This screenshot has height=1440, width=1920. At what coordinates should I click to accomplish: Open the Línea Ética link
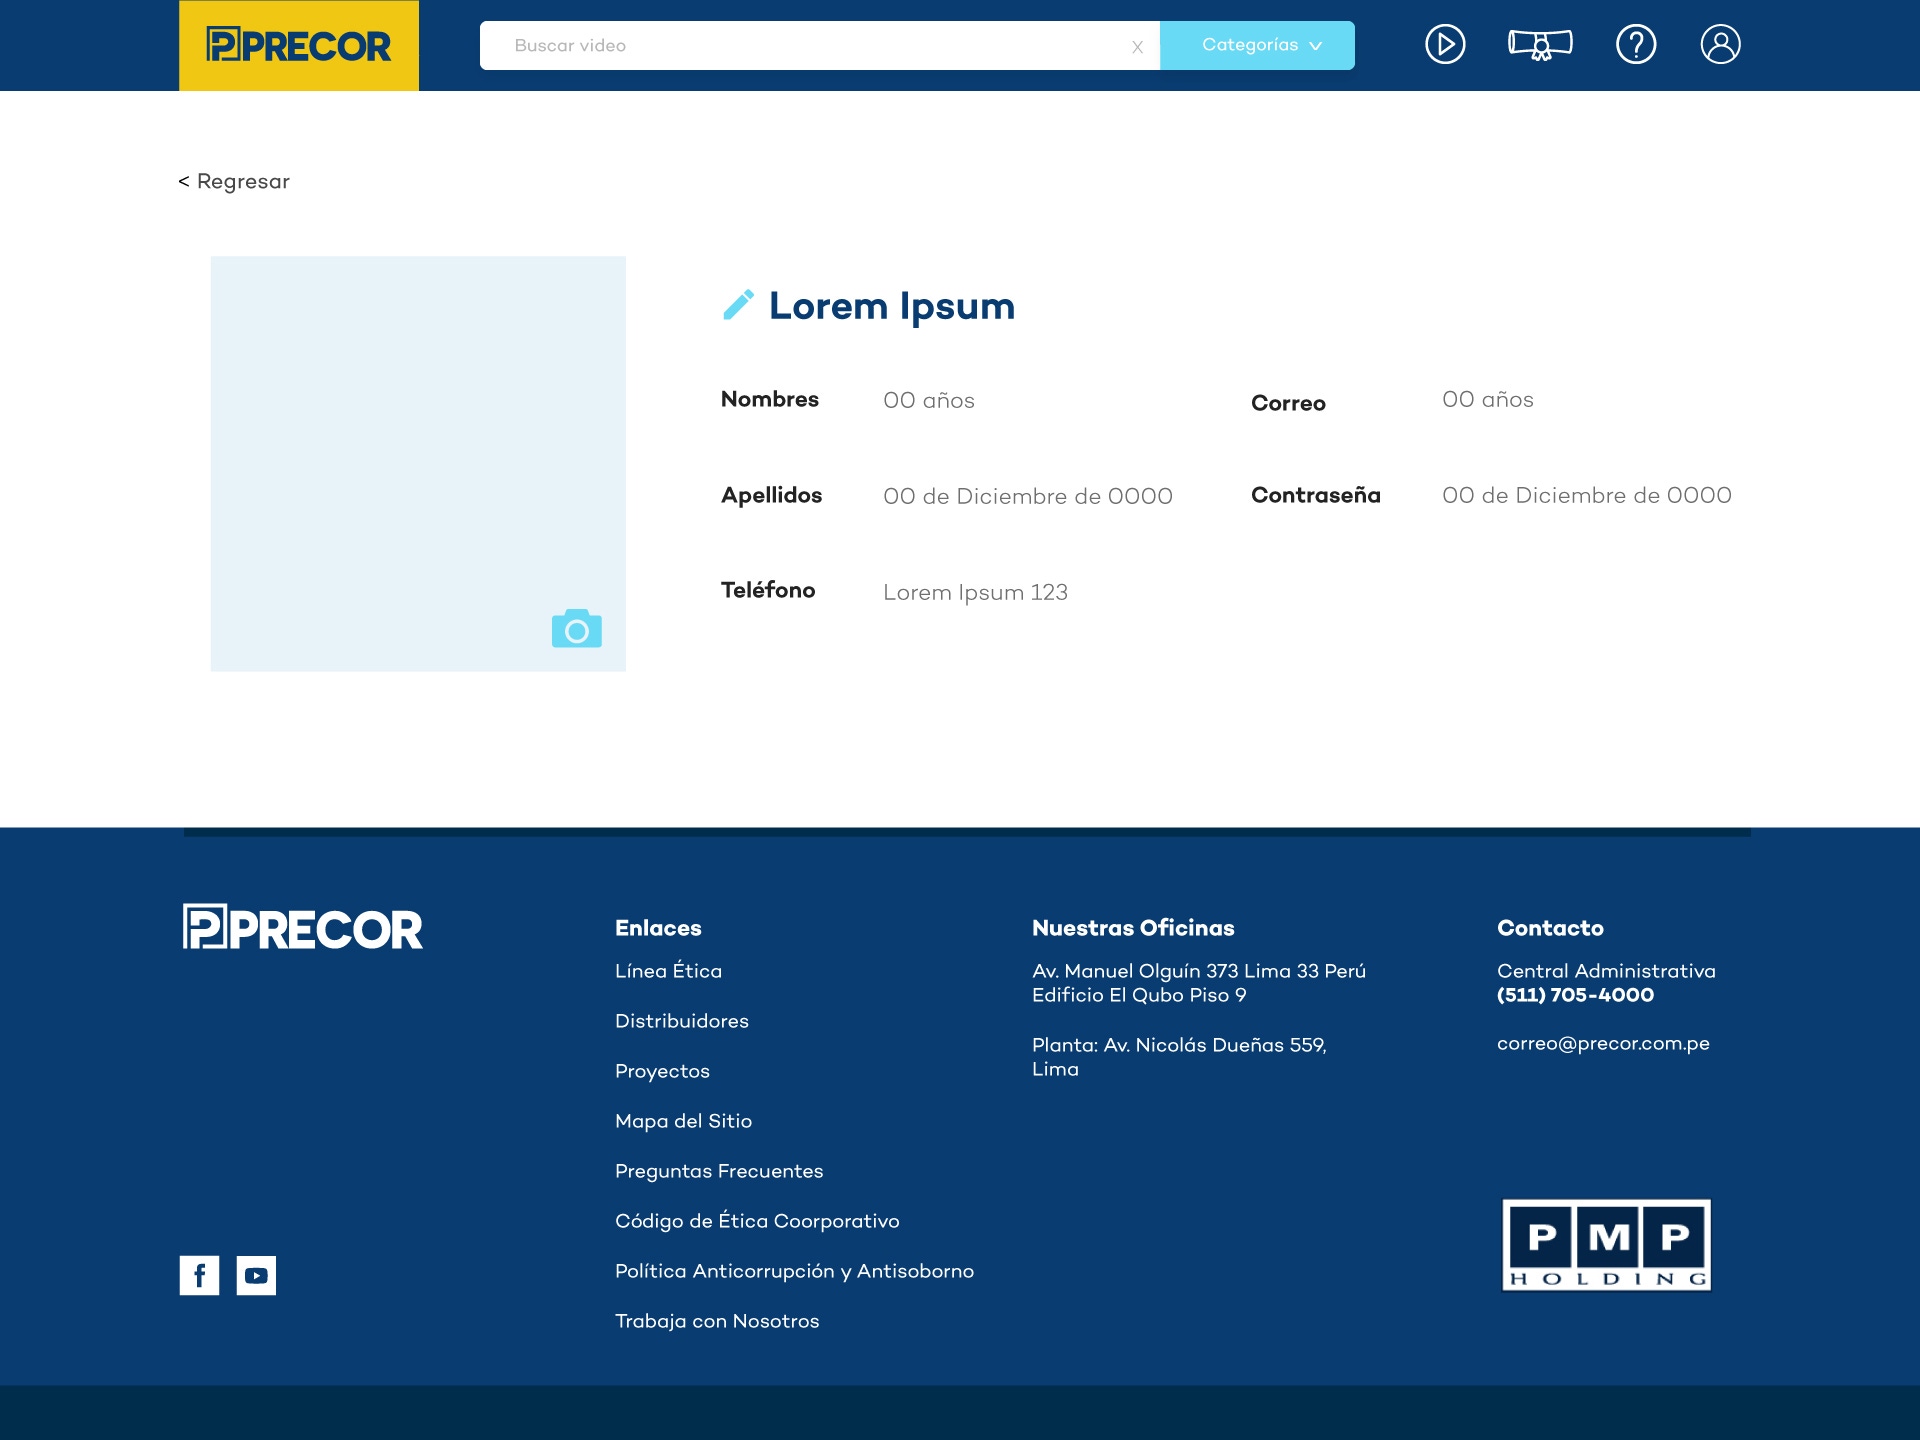[x=668, y=971]
